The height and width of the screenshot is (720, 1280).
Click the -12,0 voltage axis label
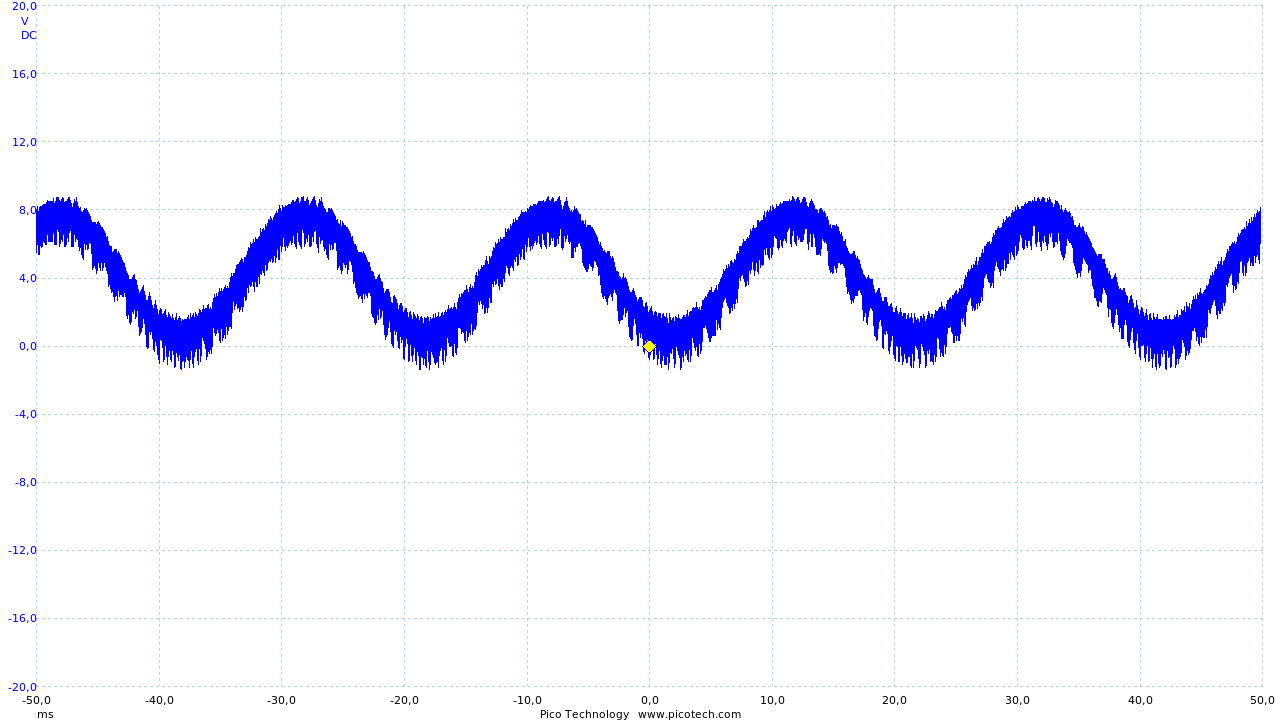[x=21, y=550]
